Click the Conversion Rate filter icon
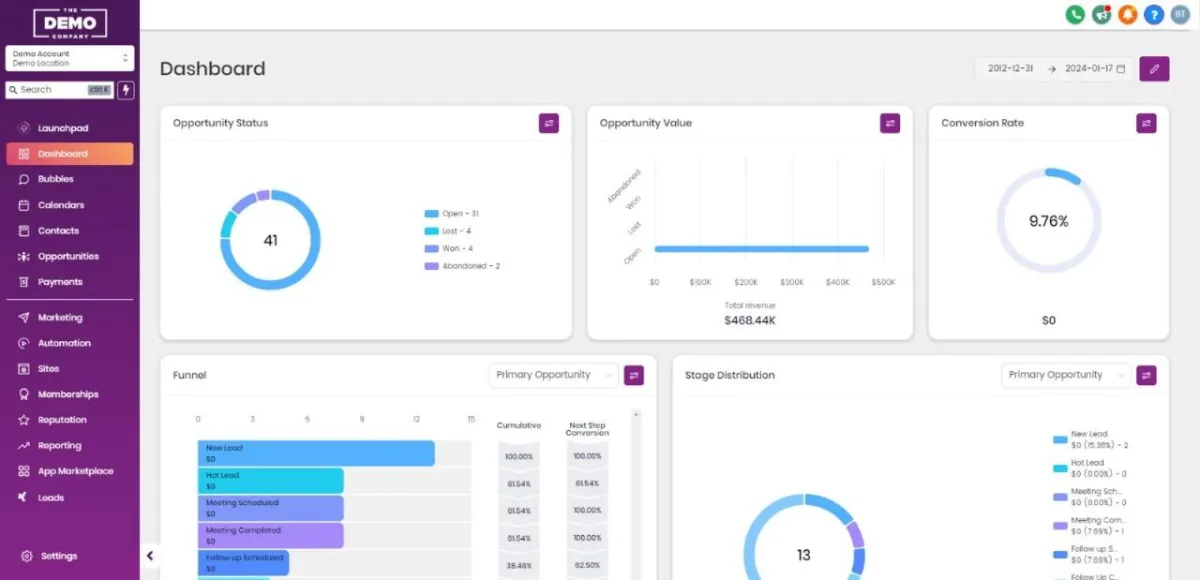 pos(1146,123)
